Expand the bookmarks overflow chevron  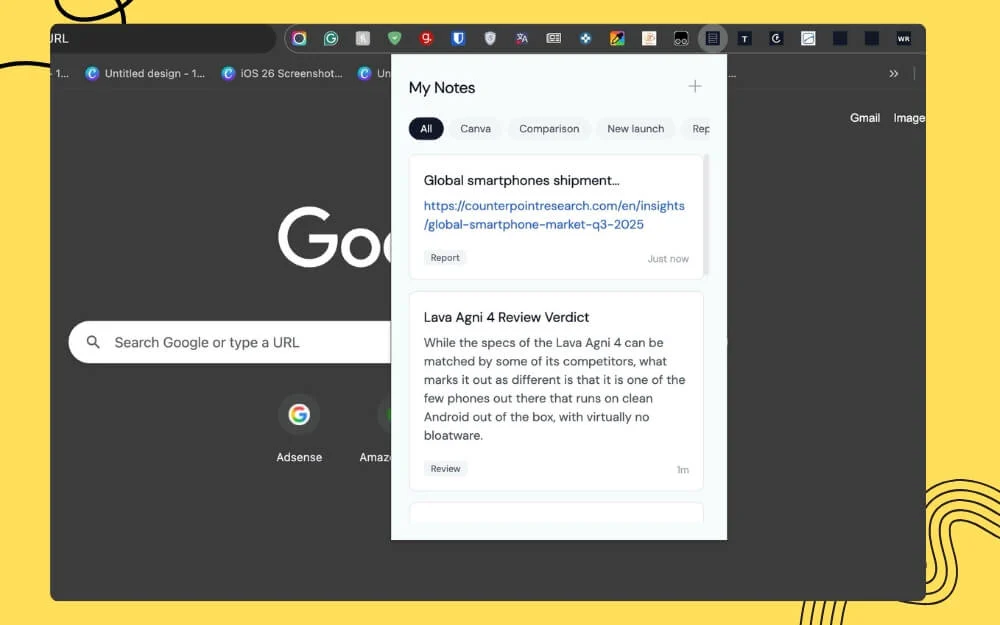895,73
